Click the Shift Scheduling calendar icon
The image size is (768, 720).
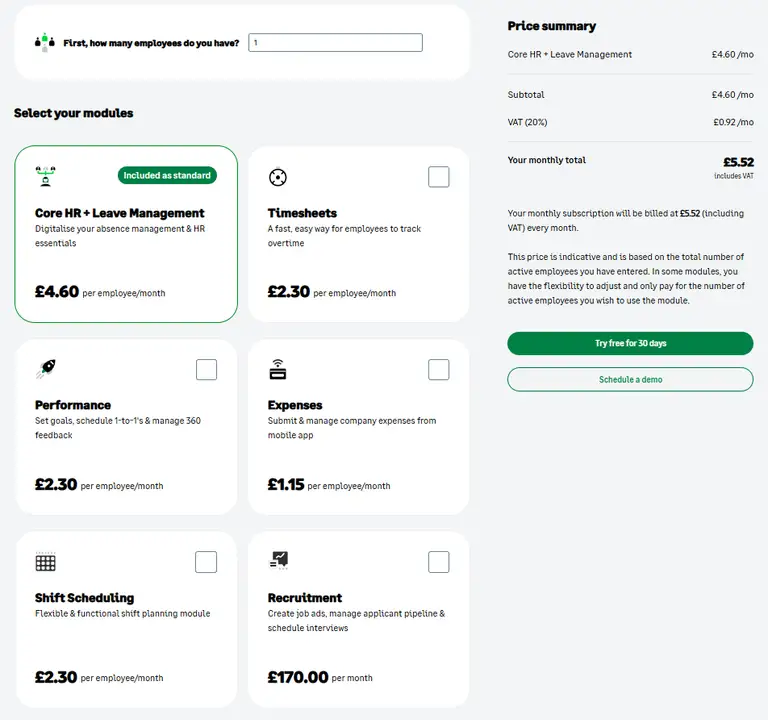[x=45, y=562]
